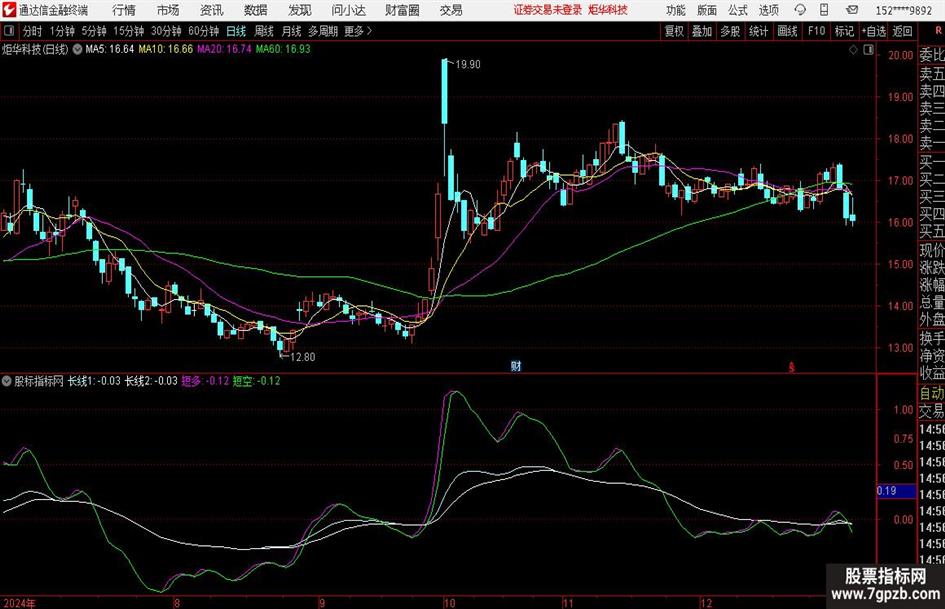Open the customer service headset icon

point(800,10)
